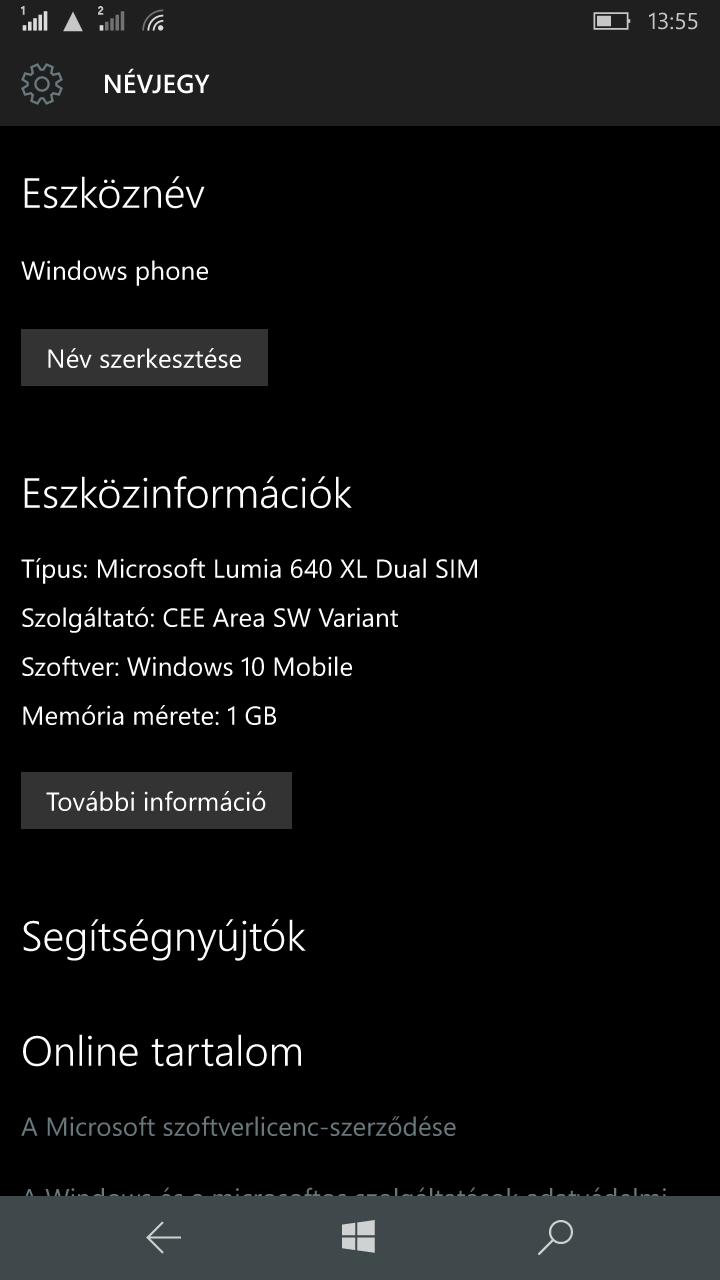The height and width of the screenshot is (1280, 720).
Task: Select the Eszköznév heading
Action: coord(113,193)
